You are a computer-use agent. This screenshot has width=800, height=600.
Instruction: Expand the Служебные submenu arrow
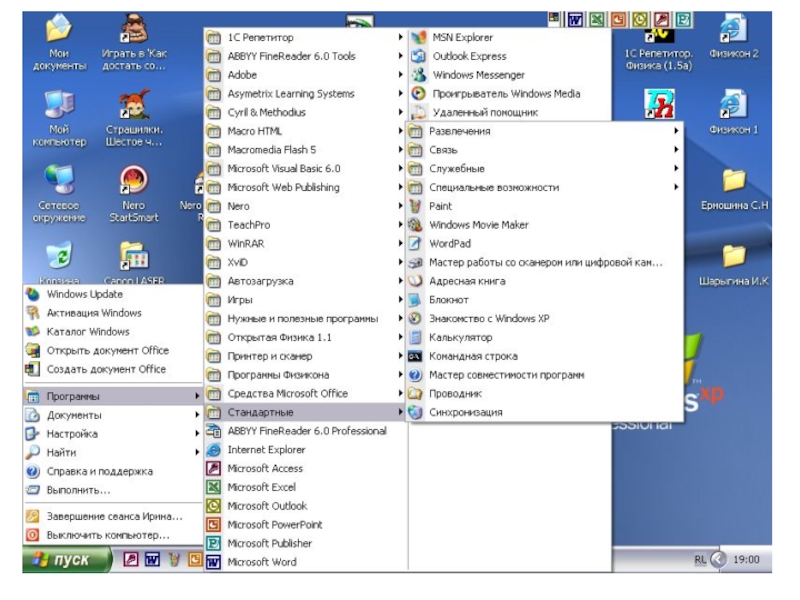click(x=676, y=168)
